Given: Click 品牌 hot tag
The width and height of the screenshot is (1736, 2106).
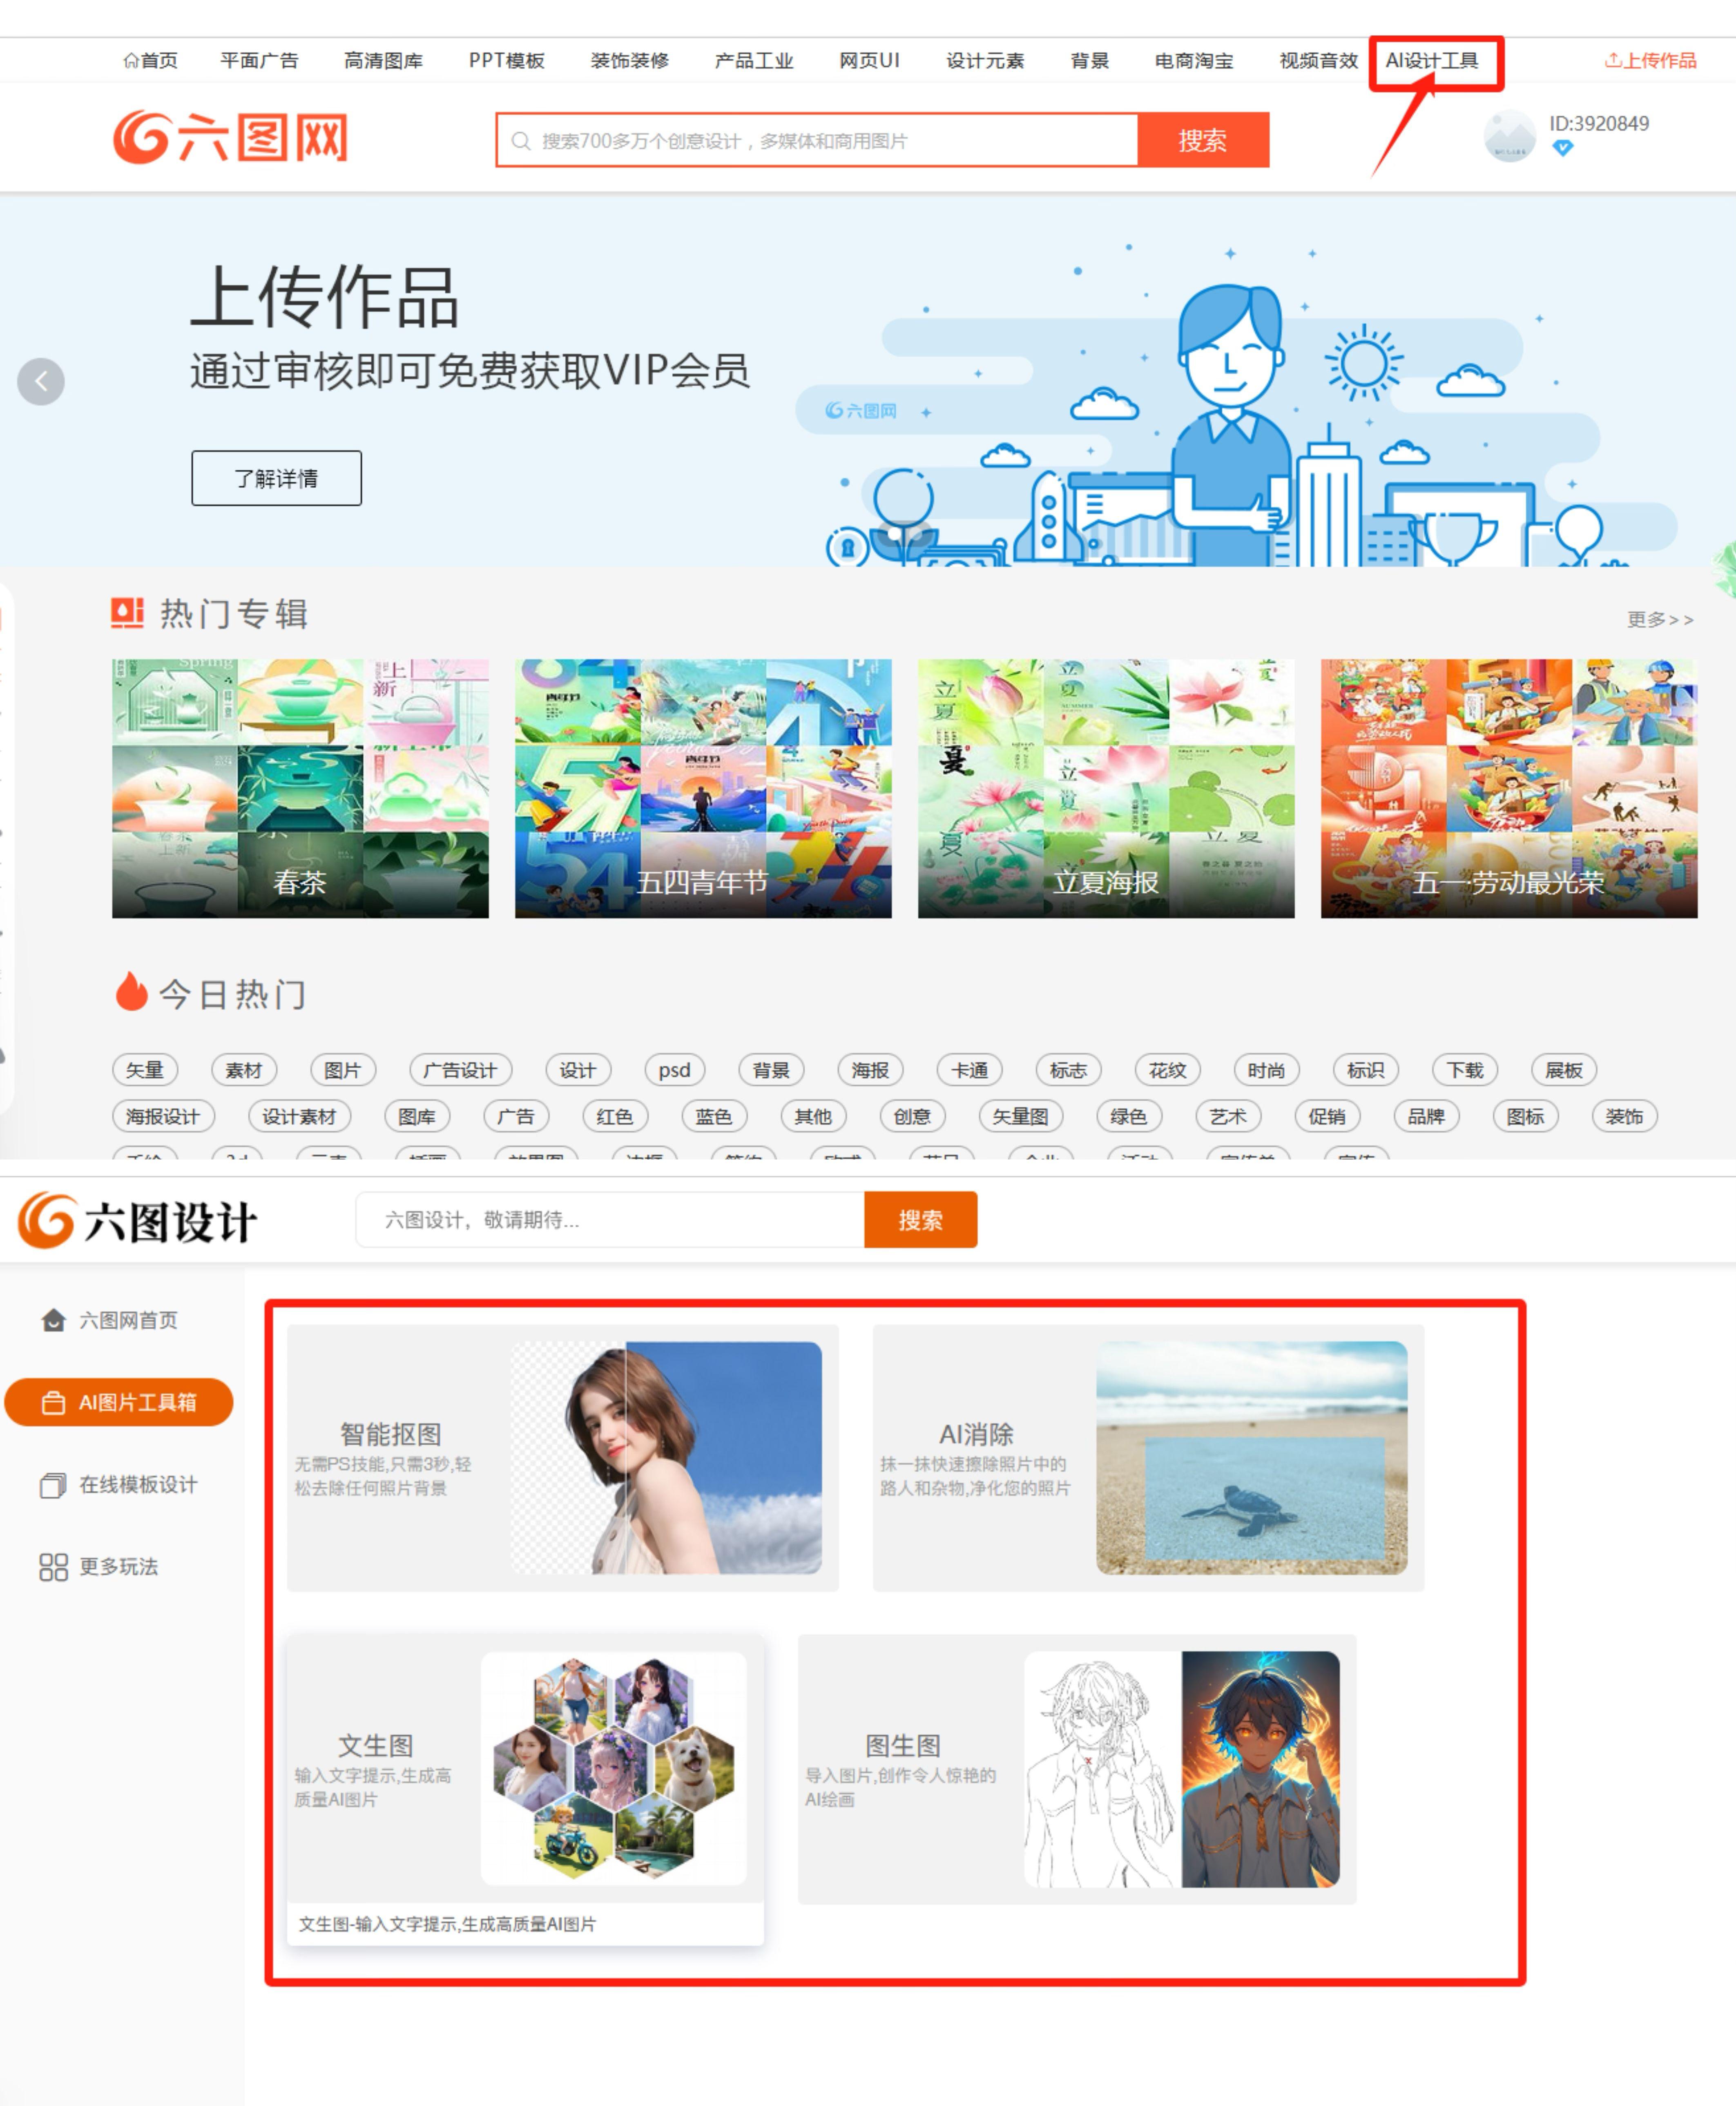Looking at the screenshot, I should [x=1426, y=1116].
